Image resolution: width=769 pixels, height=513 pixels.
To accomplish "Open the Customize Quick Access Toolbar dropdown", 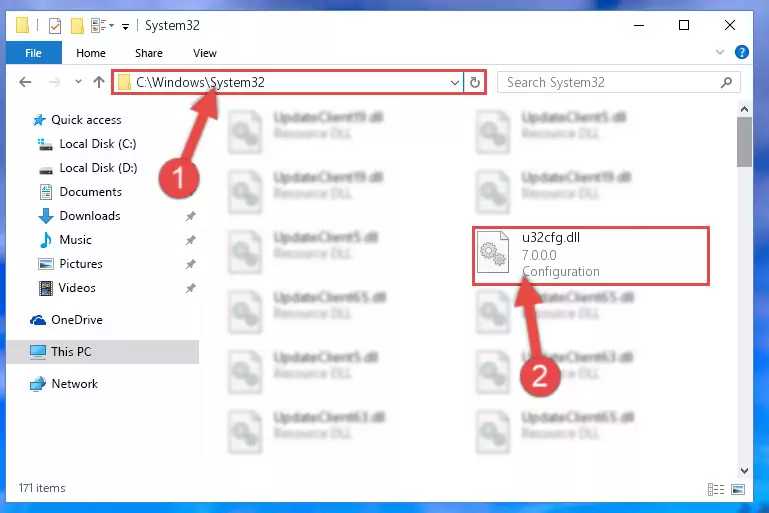I will 126,26.
